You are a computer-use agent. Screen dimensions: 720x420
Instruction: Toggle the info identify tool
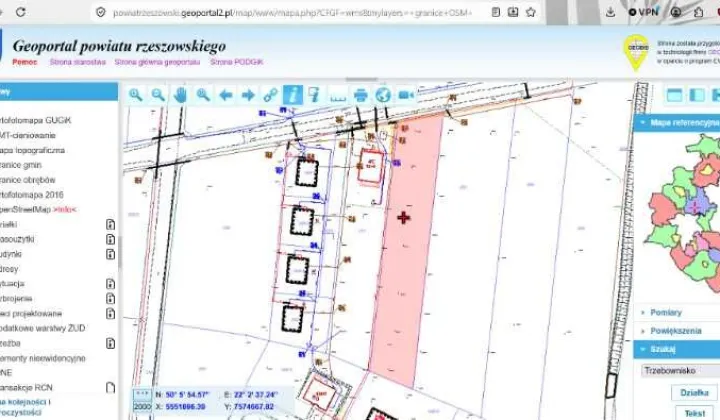(293, 95)
